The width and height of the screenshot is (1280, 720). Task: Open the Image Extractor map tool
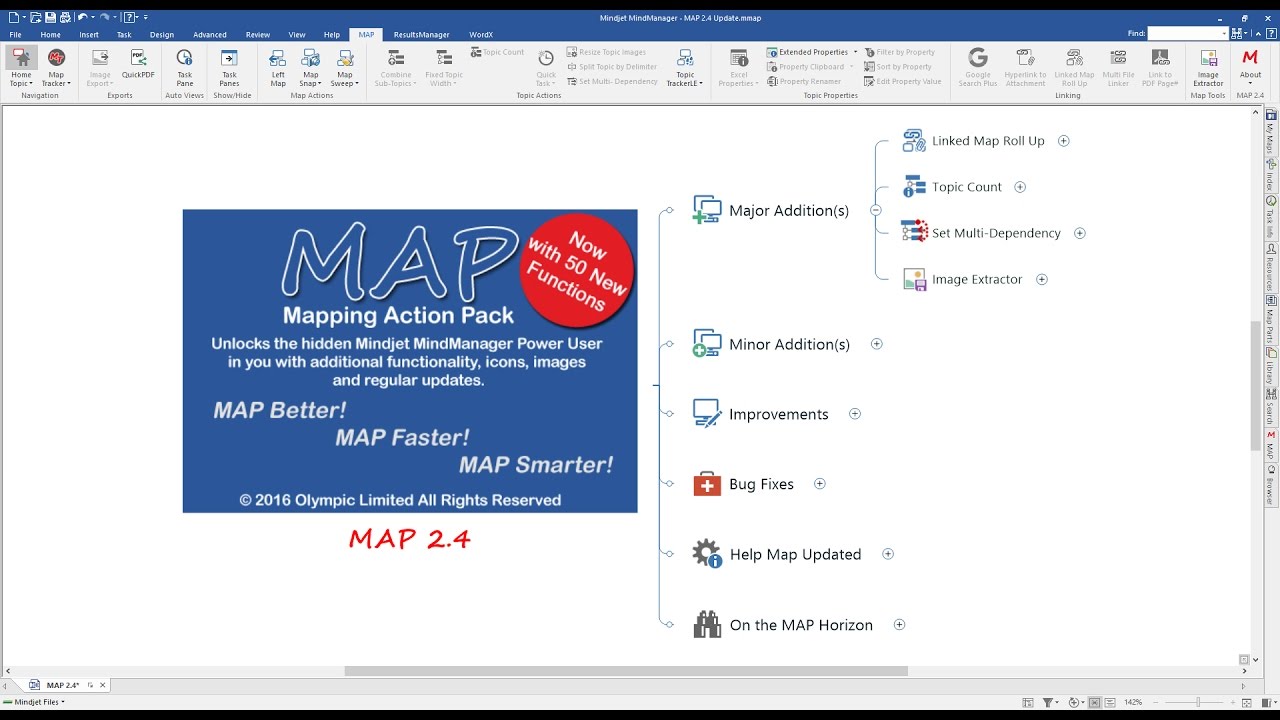(x=1208, y=67)
